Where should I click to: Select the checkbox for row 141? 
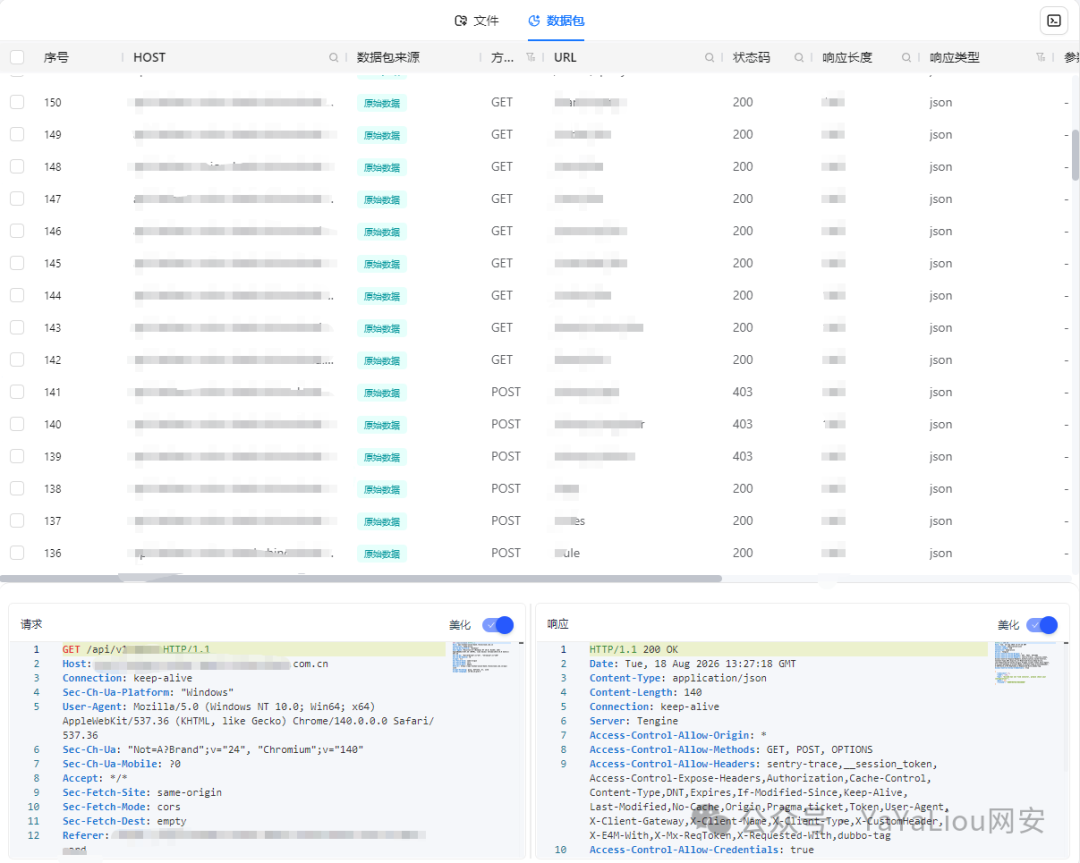pos(17,392)
